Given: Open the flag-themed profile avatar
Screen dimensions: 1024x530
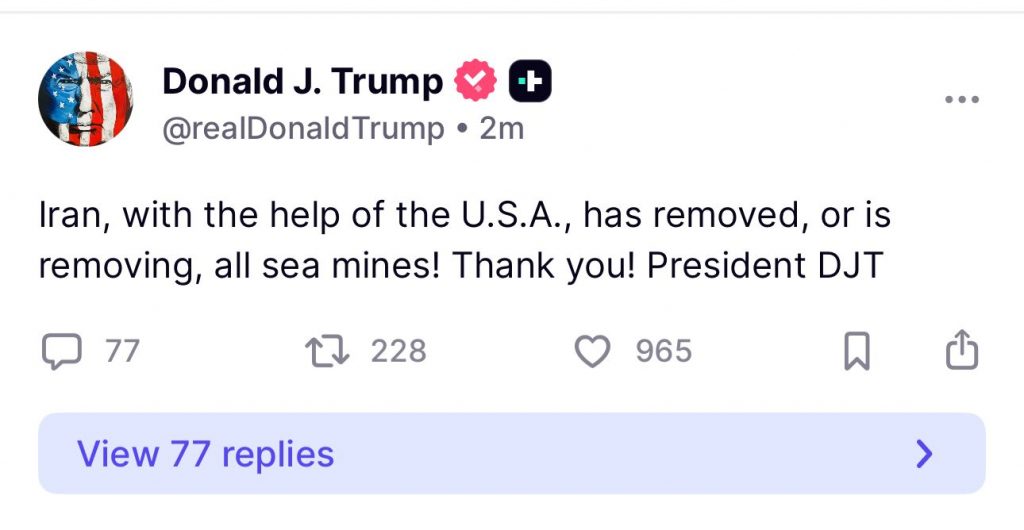Looking at the screenshot, I should point(85,99).
